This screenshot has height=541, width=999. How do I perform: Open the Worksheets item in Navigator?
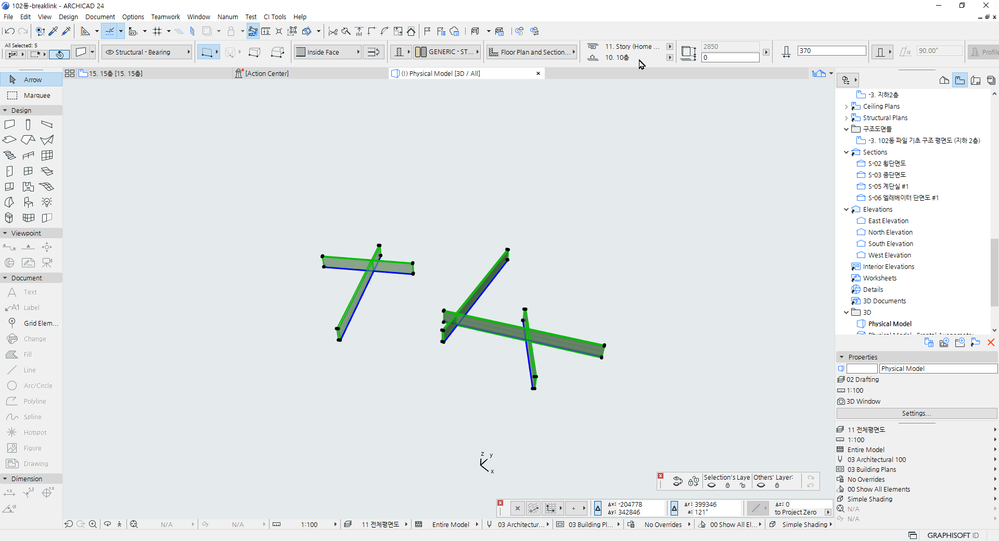(879, 278)
